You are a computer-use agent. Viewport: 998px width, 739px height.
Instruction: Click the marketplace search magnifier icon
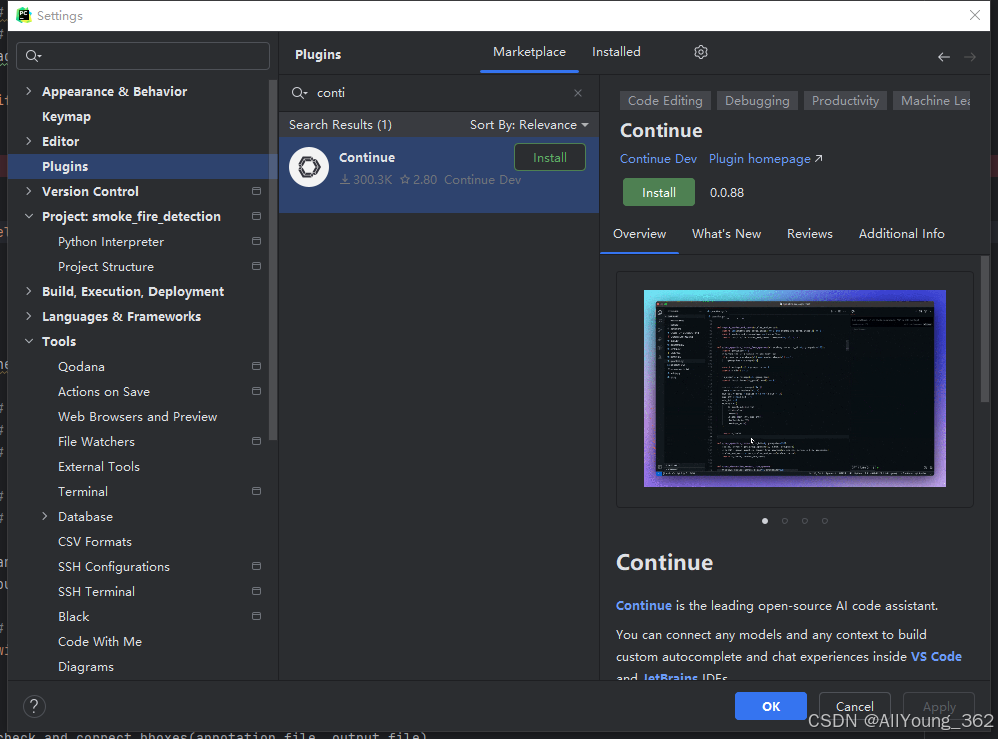tap(299, 93)
